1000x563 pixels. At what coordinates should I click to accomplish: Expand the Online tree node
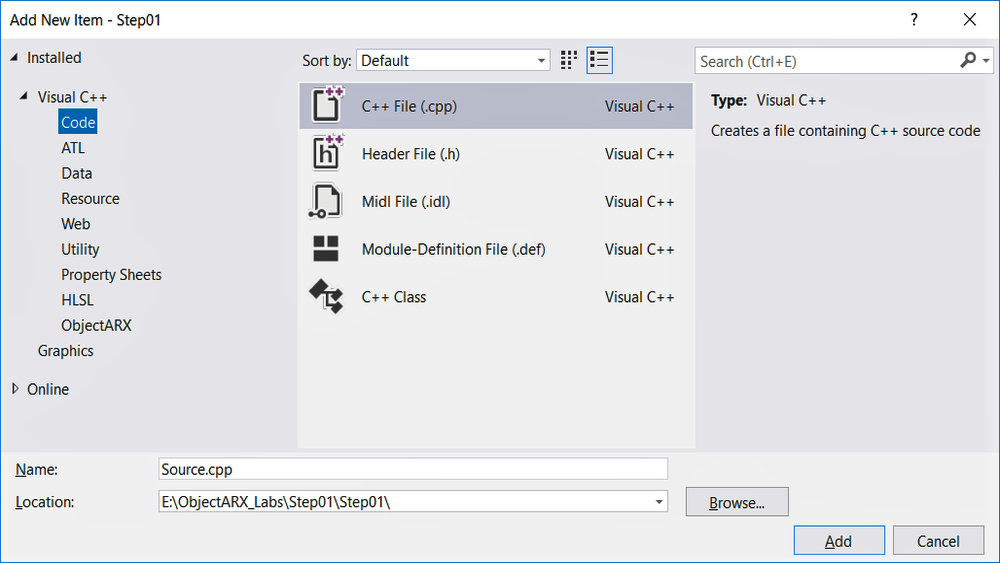(x=15, y=388)
